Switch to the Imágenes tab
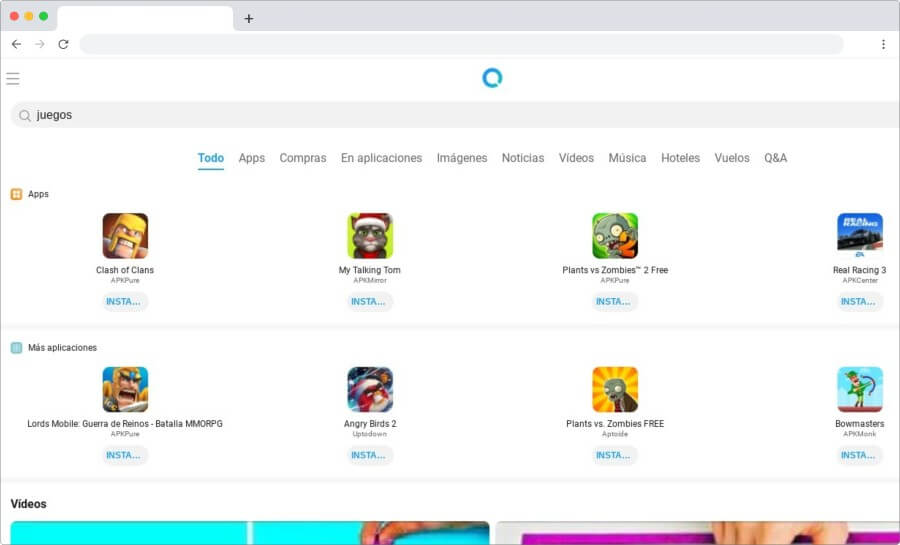Viewport: 900px width, 545px height. click(x=461, y=158)
